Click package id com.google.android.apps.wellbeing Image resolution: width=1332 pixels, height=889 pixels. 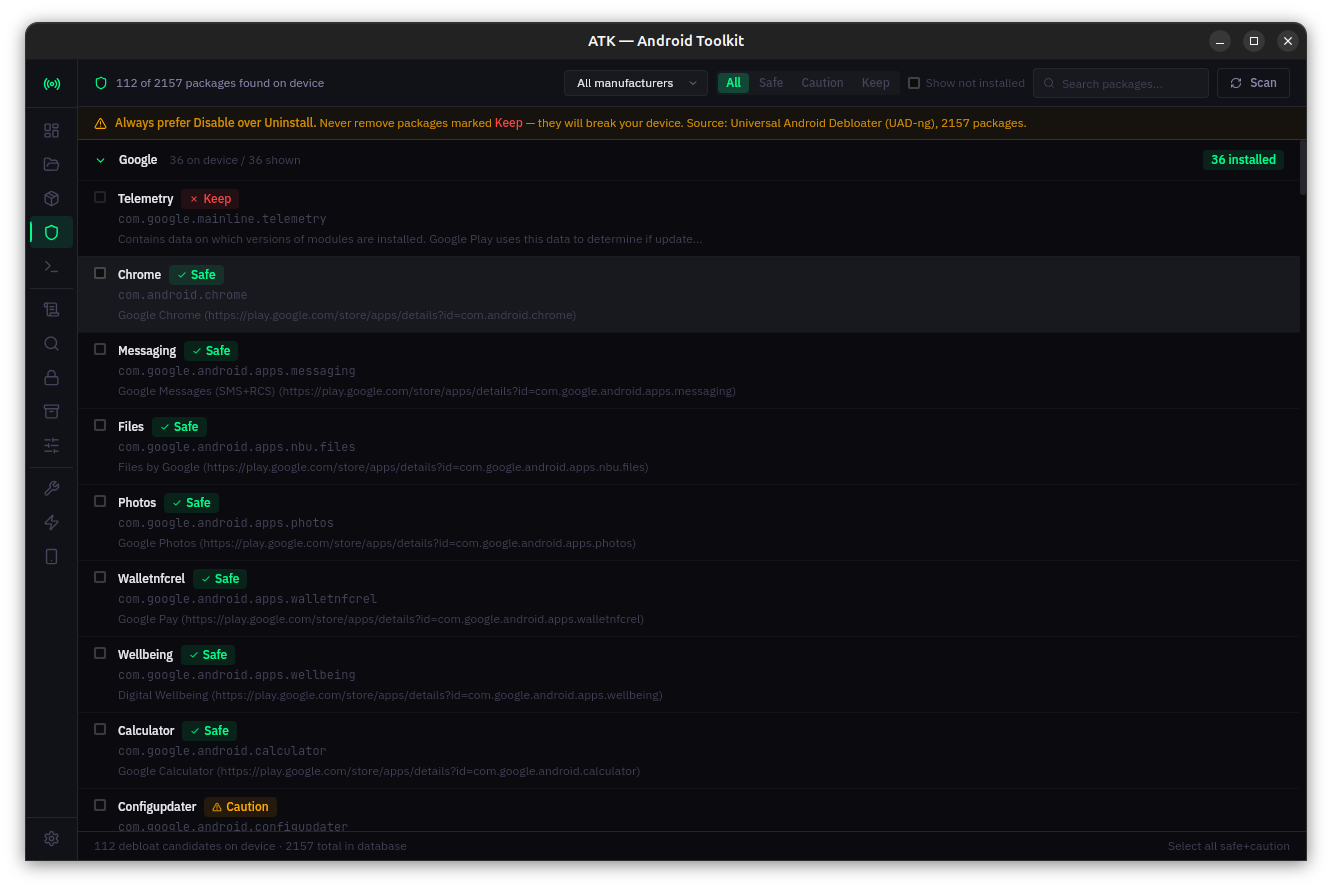point(237,675)
